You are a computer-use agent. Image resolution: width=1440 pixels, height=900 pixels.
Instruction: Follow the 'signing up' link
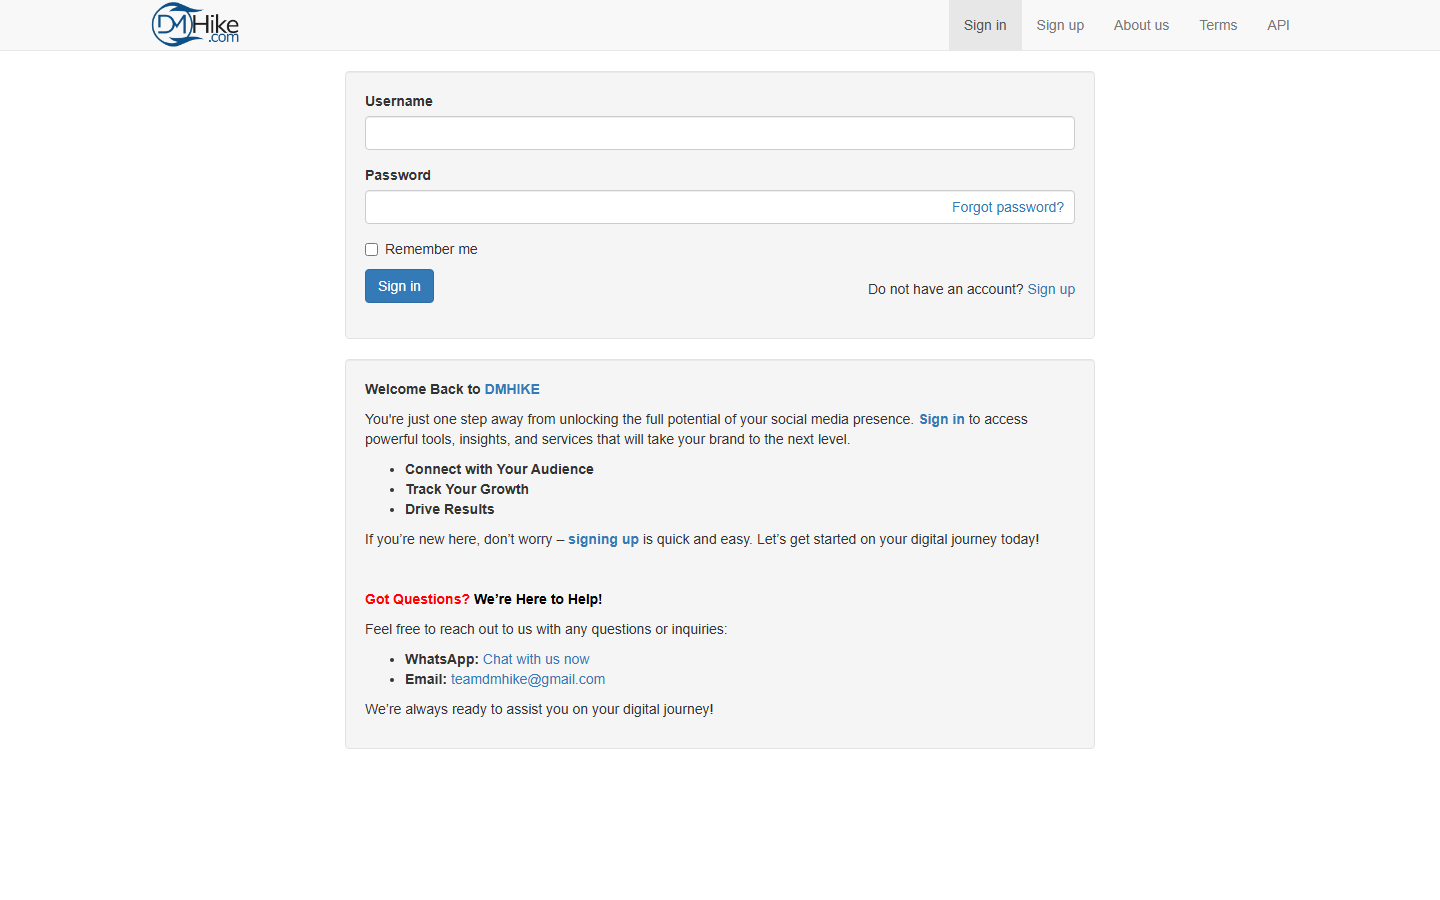click(x=603, y=539)
